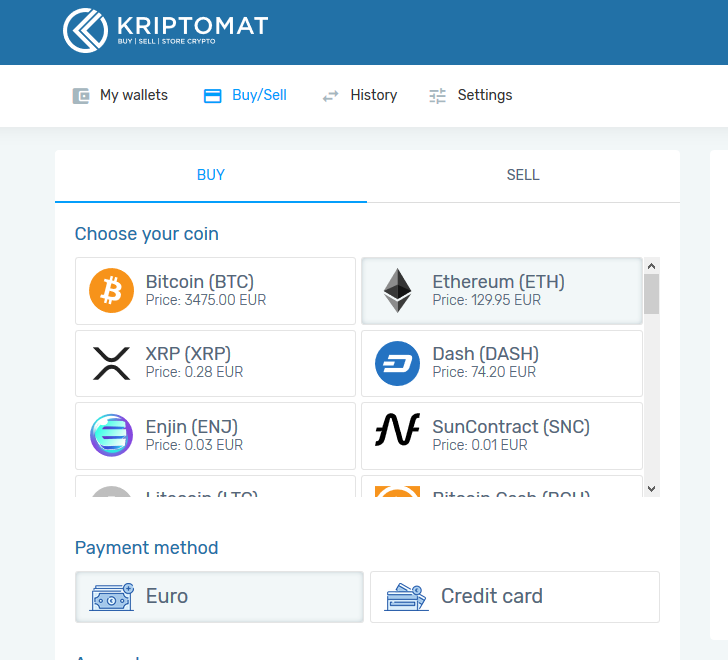
Task: Select the Dash blue coin icon
Action: point(397,363)
